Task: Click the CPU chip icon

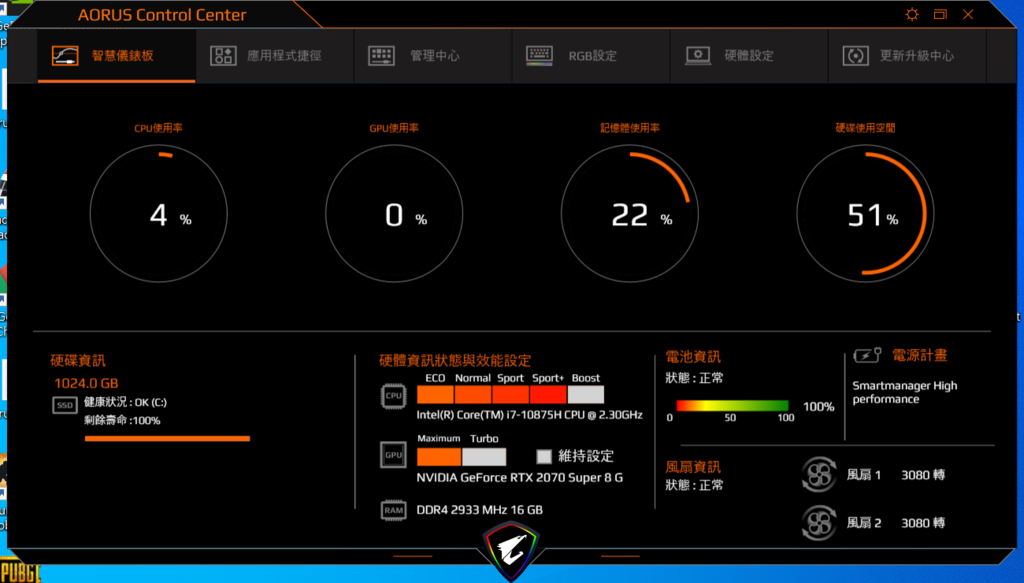Action: pos(393,396)
